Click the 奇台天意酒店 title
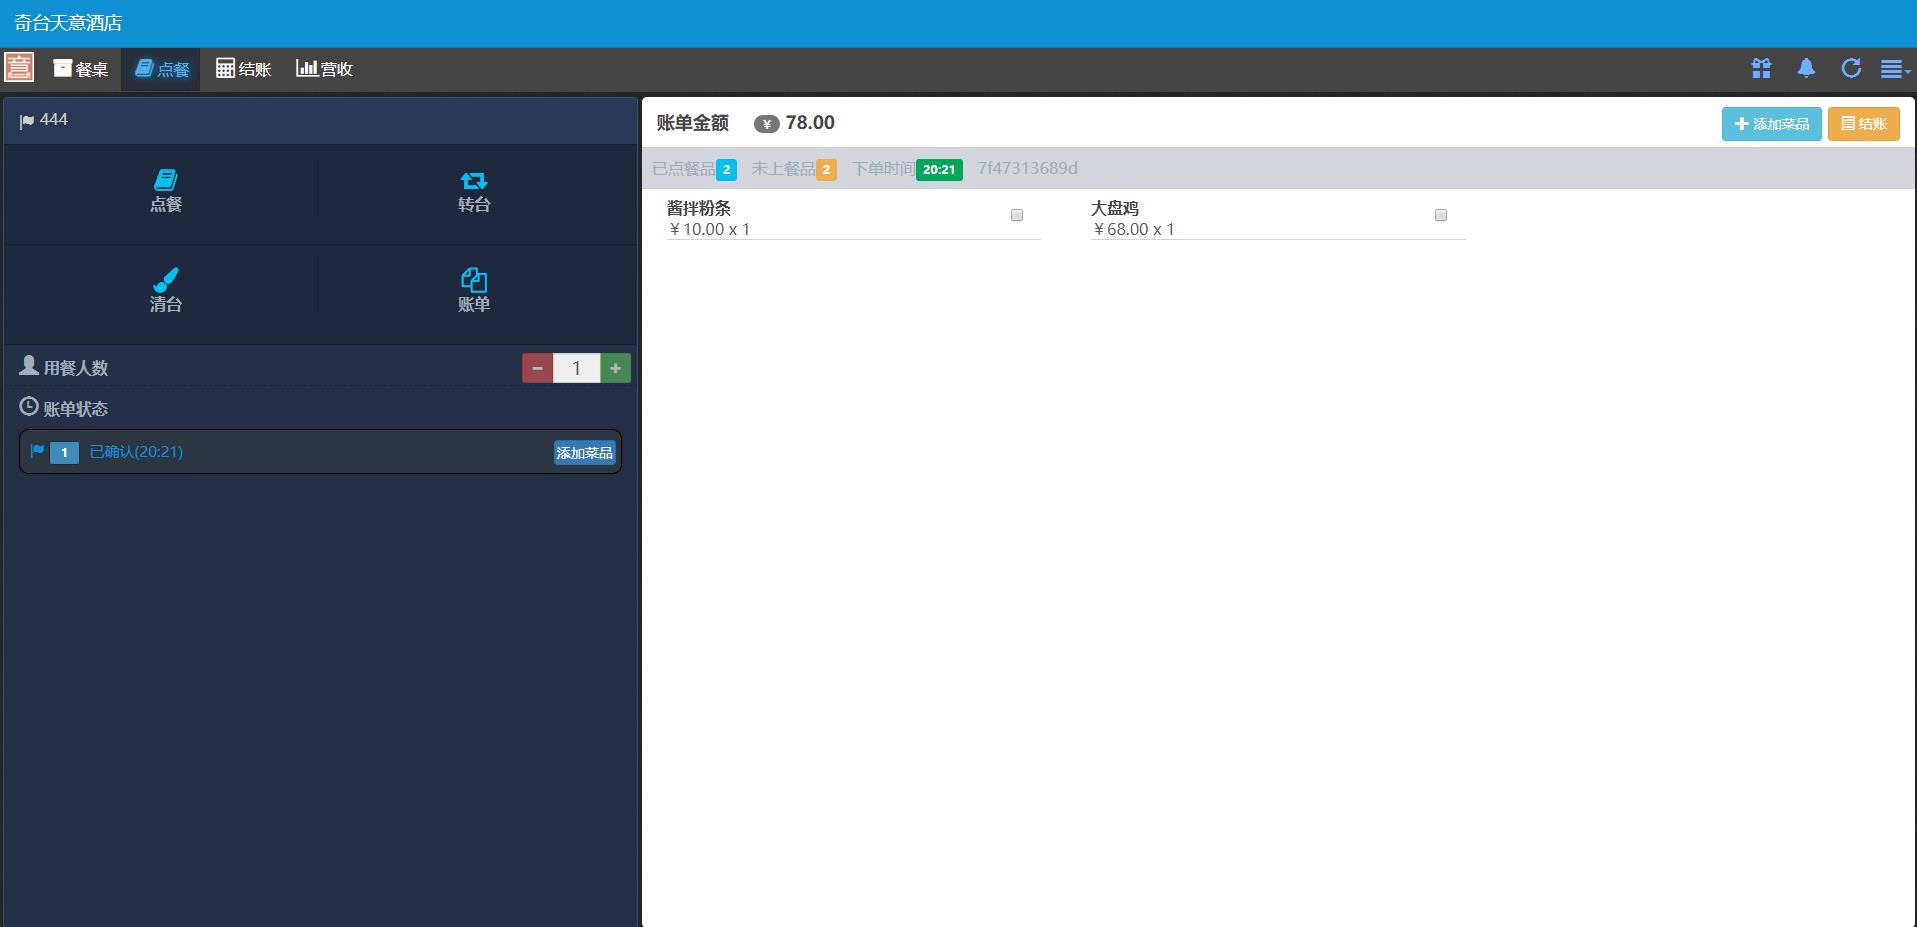1917x927 pixels. 68,23
